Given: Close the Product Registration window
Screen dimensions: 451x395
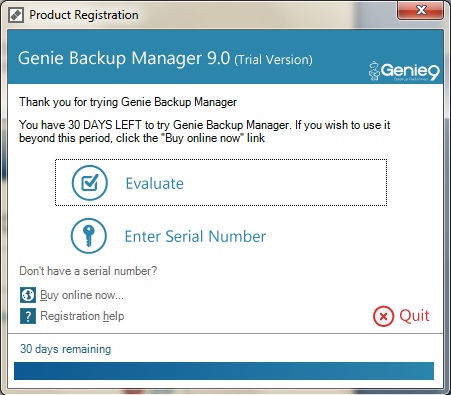Looking at the screenshot, I should point(420,10).
